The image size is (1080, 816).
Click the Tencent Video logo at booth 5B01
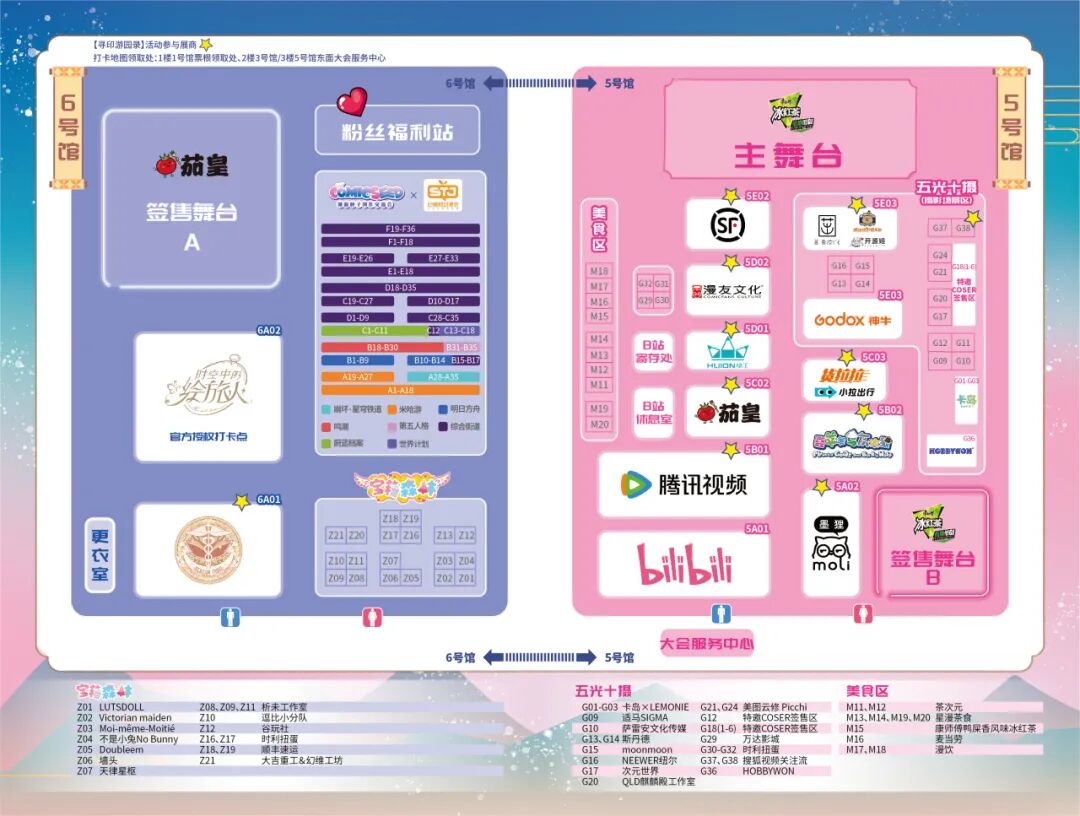tap(683, 484)
